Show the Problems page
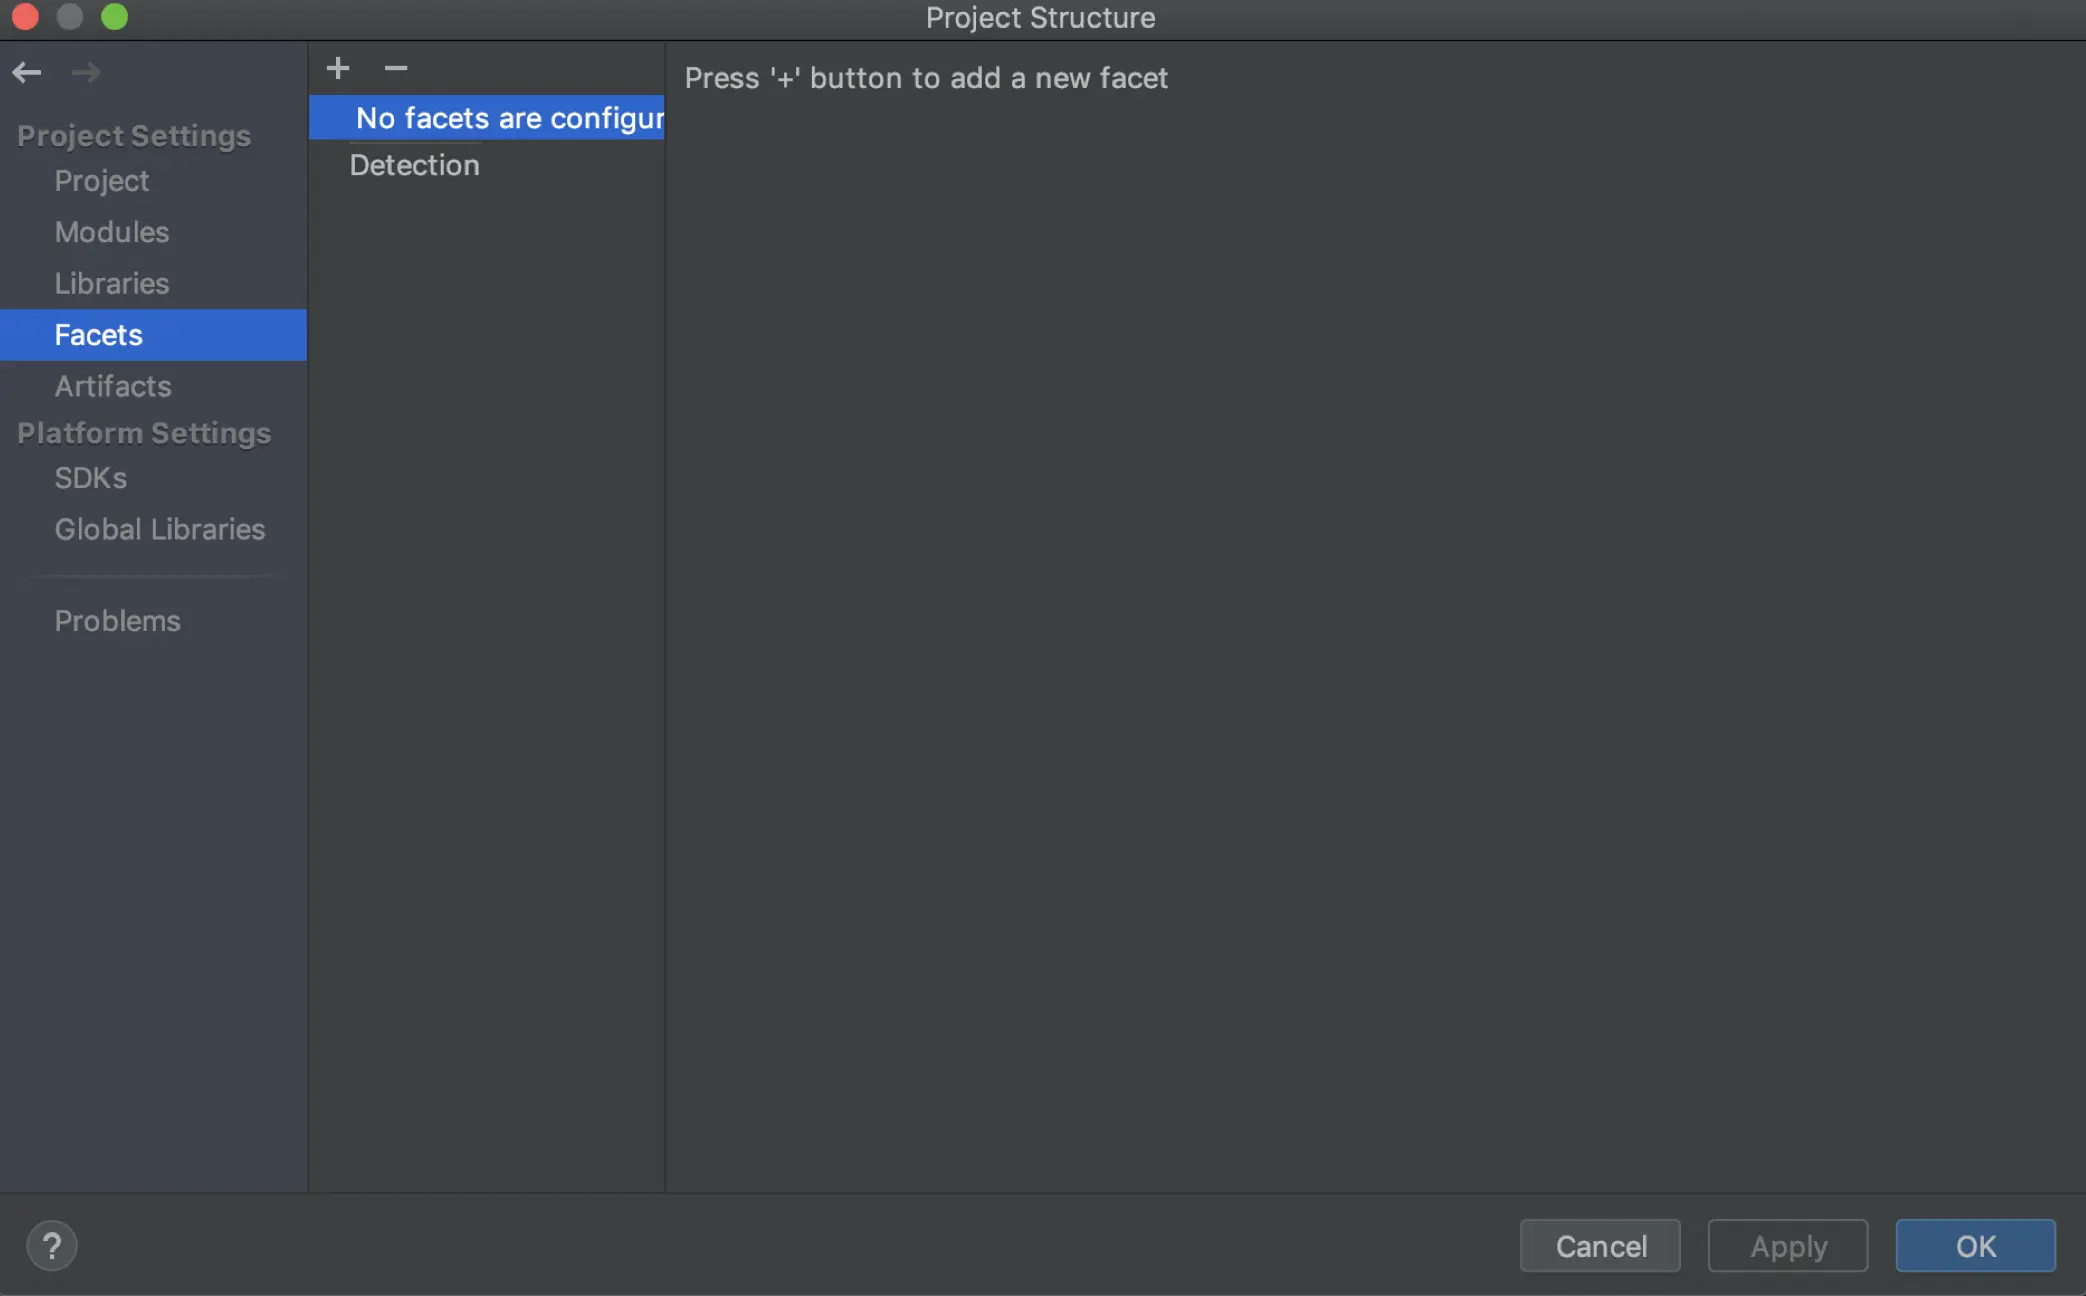The width and height of the screenshot is (2086, 1296). [x=118, y=621]
